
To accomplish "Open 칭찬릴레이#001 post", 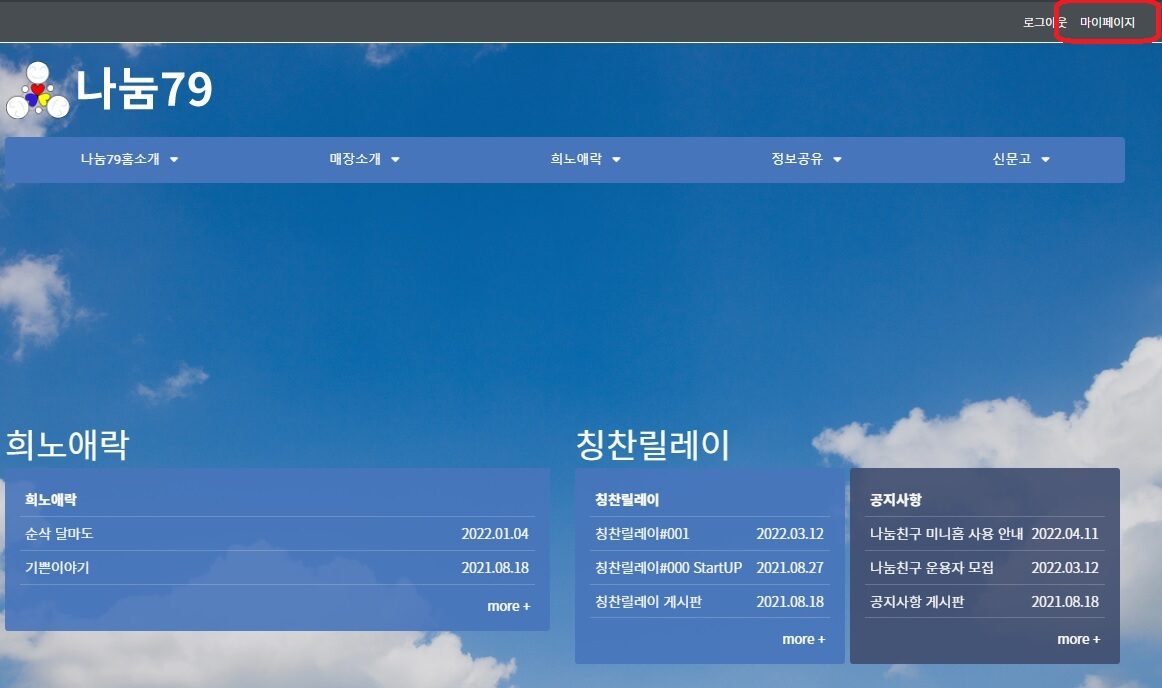I will (x=642, y=534).
